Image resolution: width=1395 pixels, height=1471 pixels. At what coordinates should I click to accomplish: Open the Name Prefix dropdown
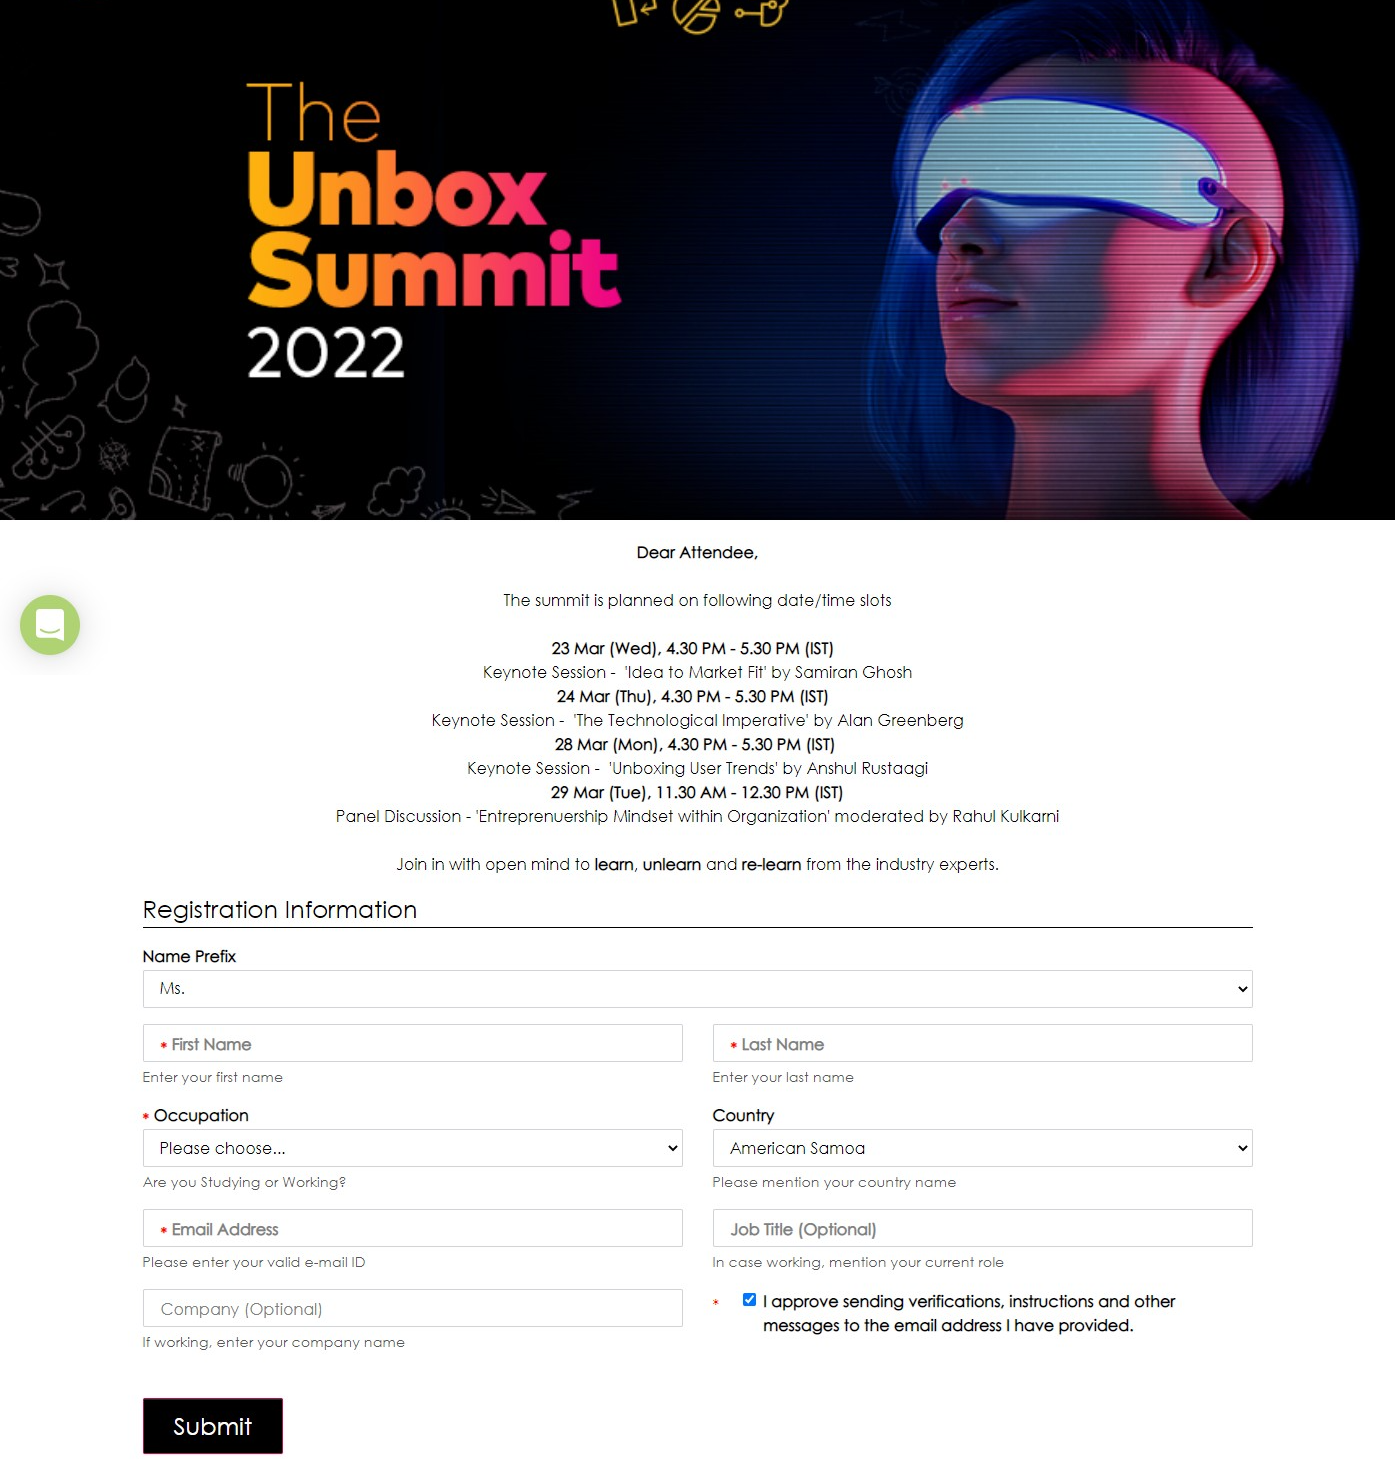[x=698, y=989]
